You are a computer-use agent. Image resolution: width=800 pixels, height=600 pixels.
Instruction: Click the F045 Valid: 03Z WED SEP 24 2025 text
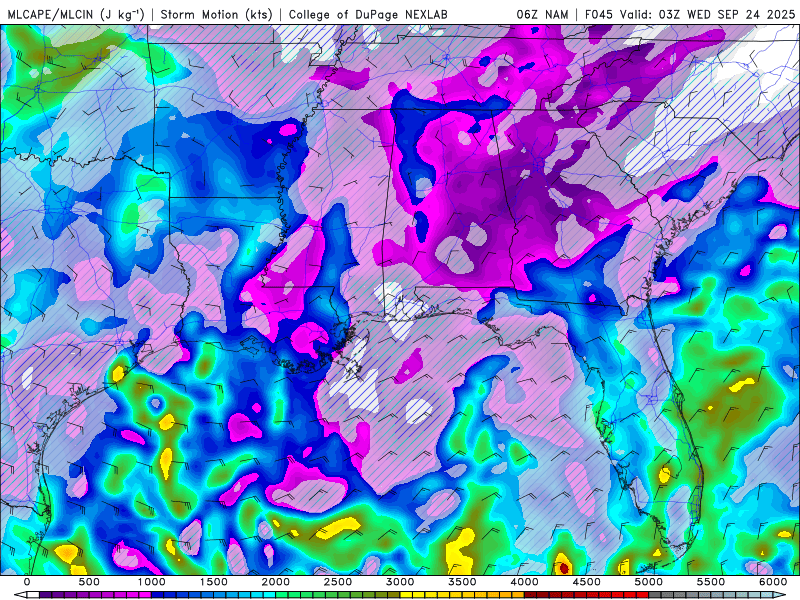click(x=690, y=14)
